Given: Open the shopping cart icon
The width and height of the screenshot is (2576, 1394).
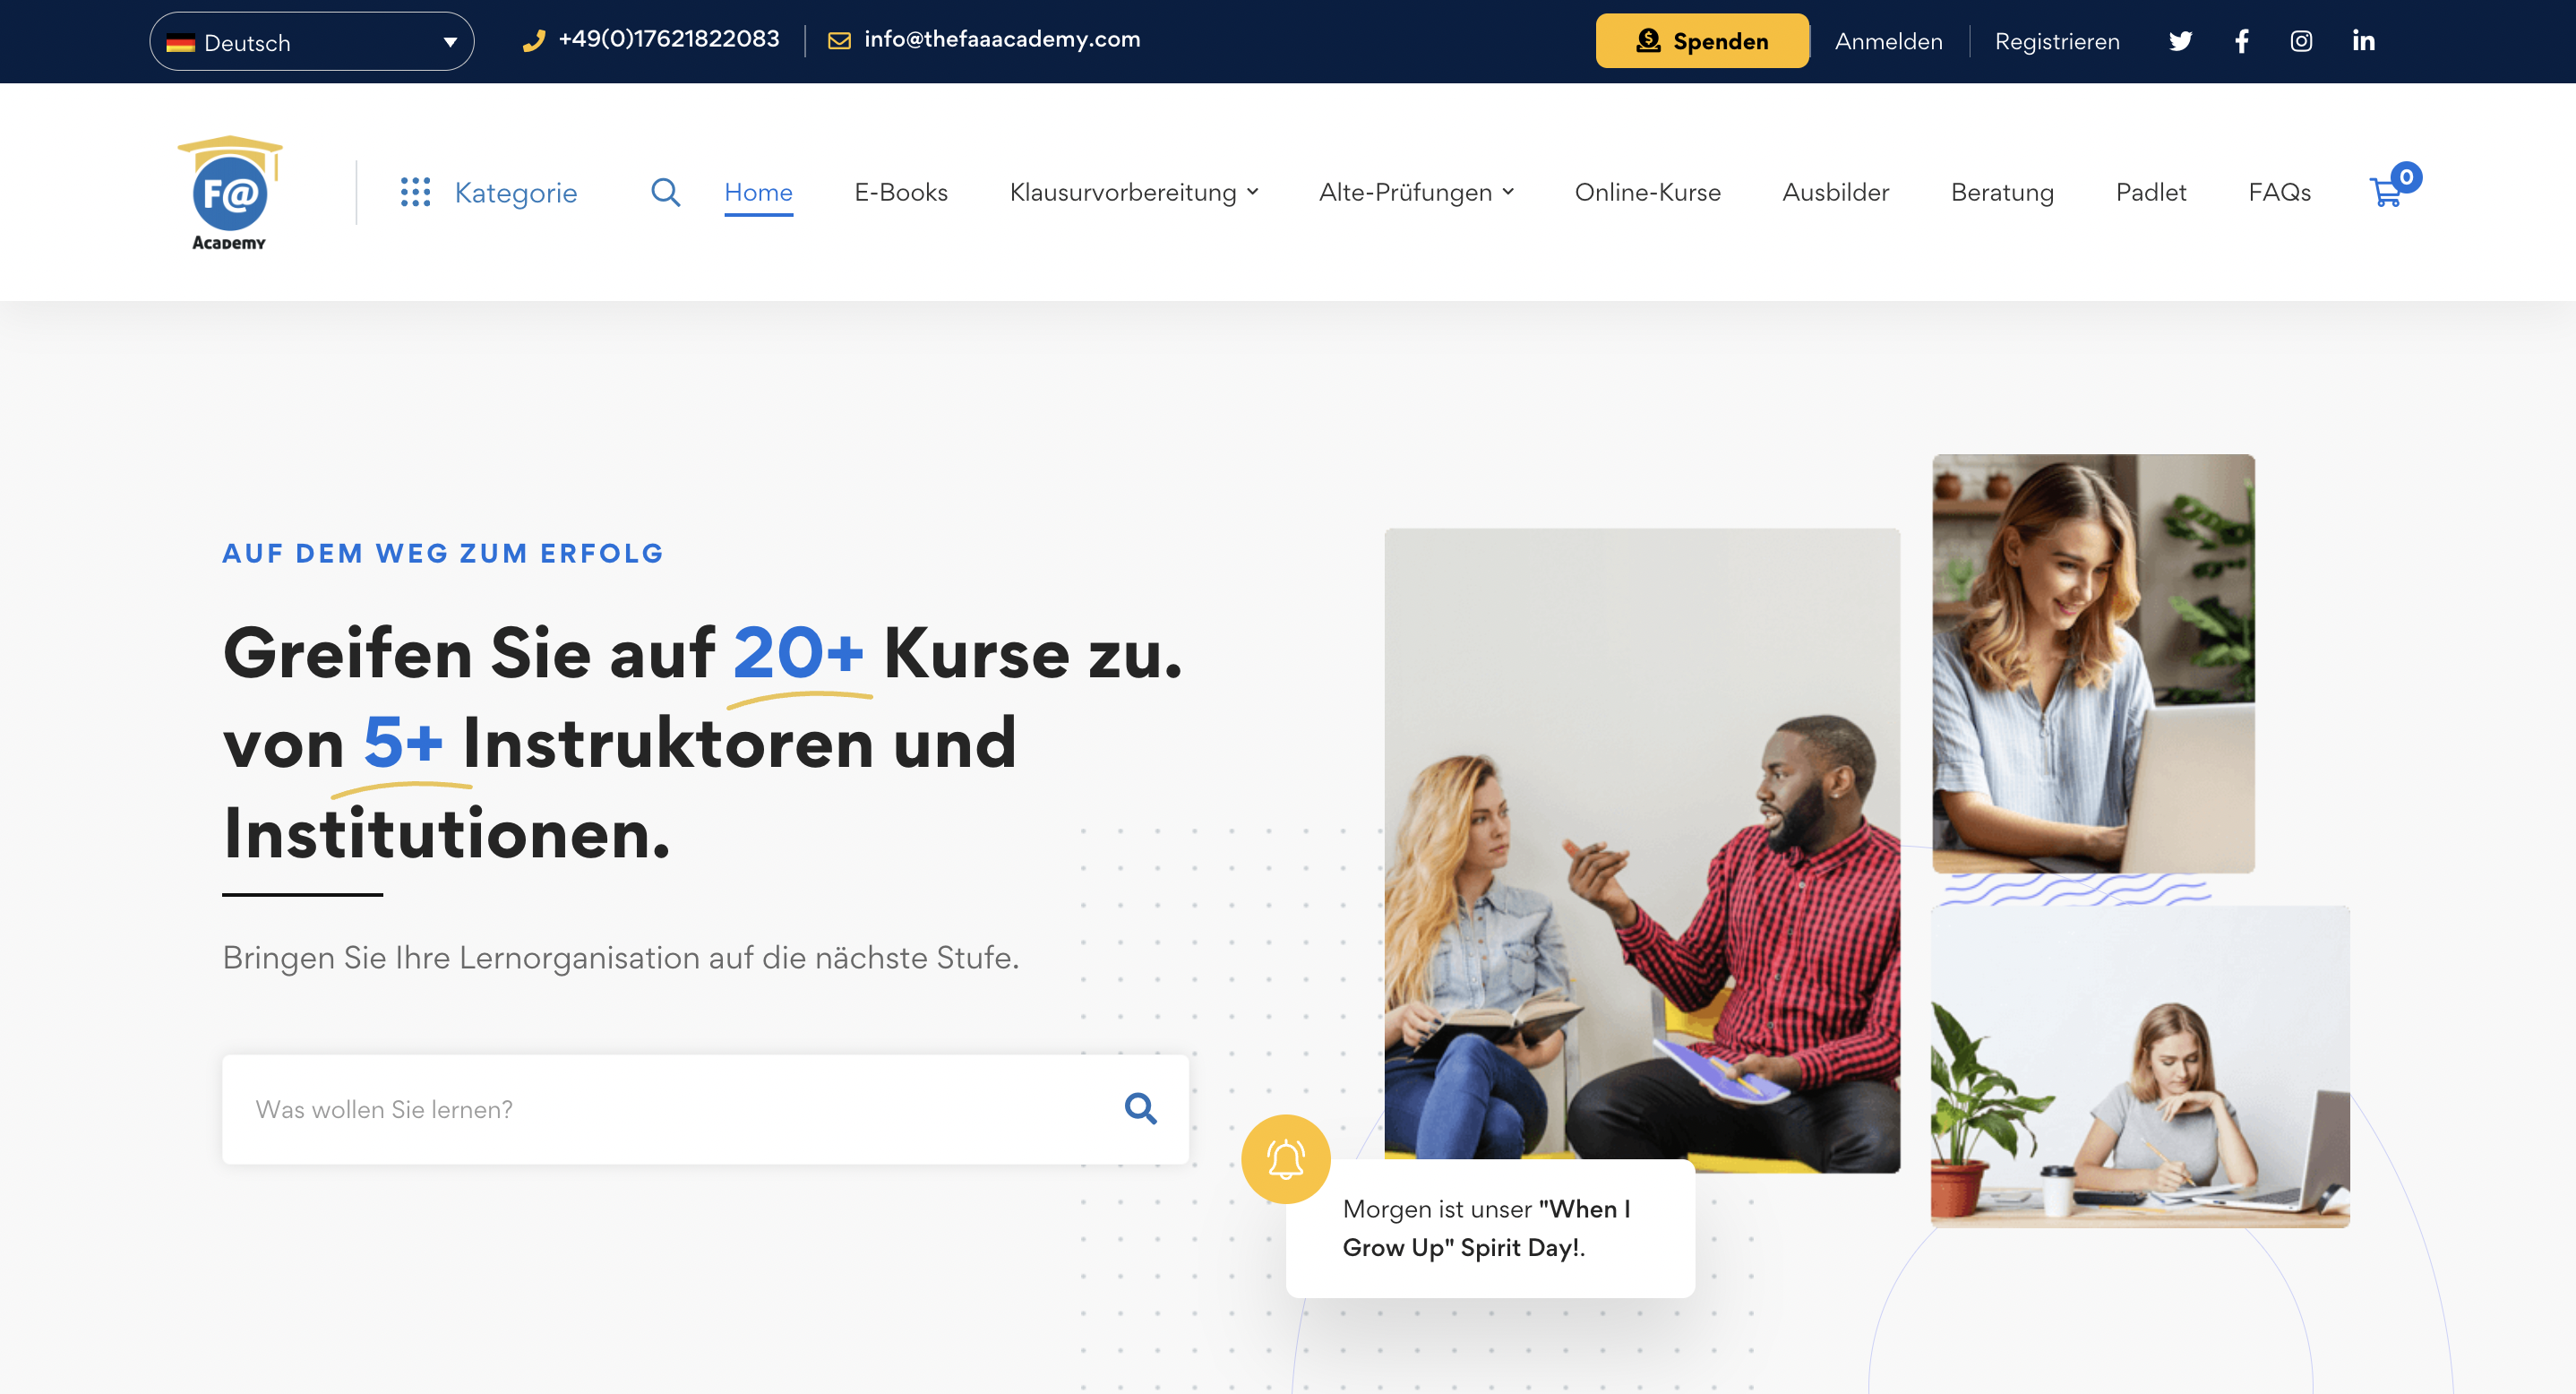Looking at the screenshot, I should click(2387, 192).
